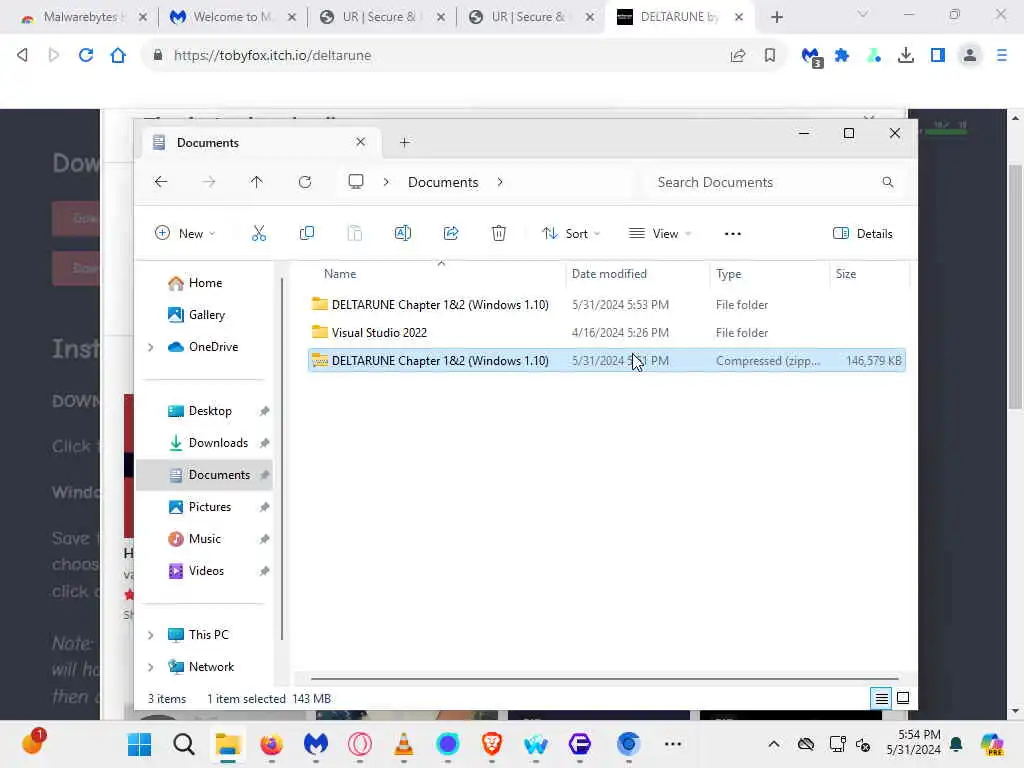Open Downloads in navigation pane
1024x768 pixels.
point(204,443)
